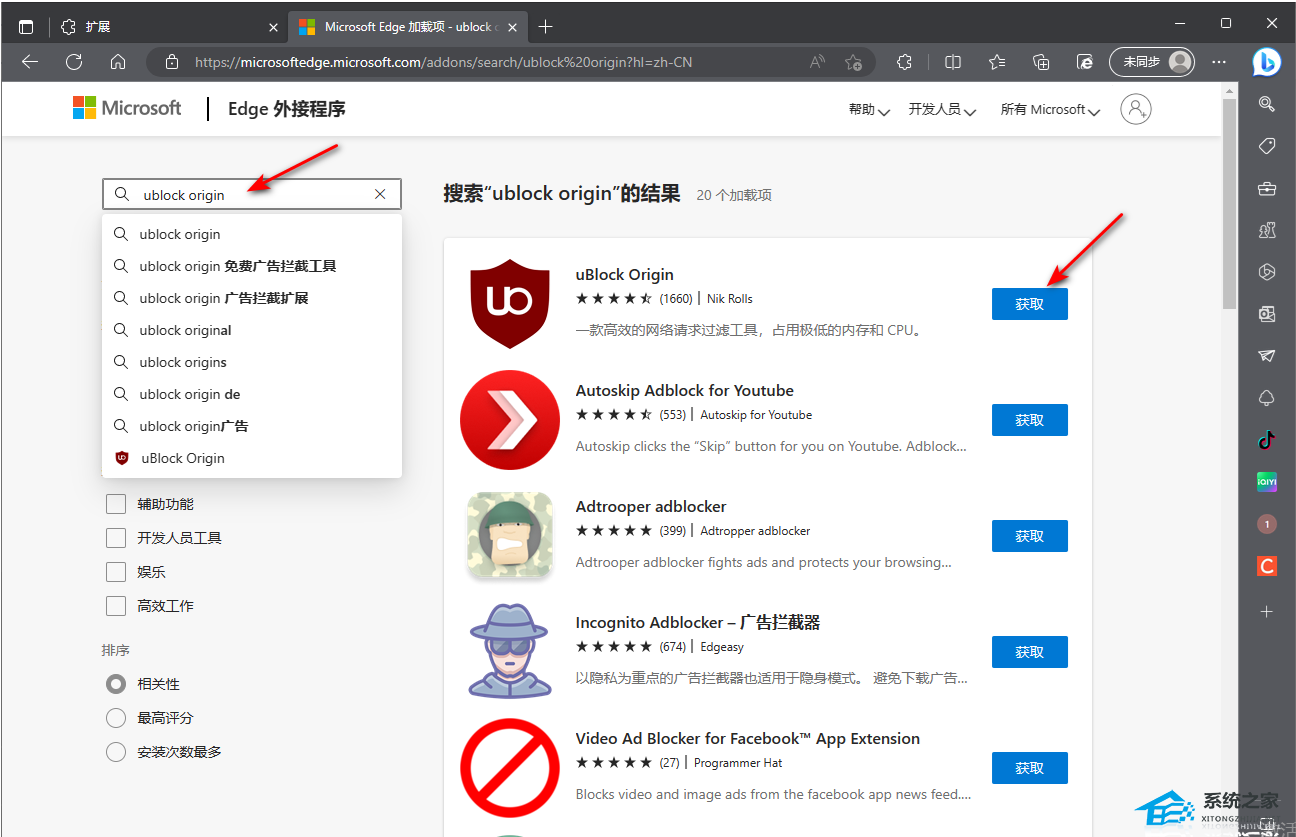Click 获取 for Video Ad Blocker for Facebook
This screenshot has height=837, width=1296.
[x=1029, y=768]
